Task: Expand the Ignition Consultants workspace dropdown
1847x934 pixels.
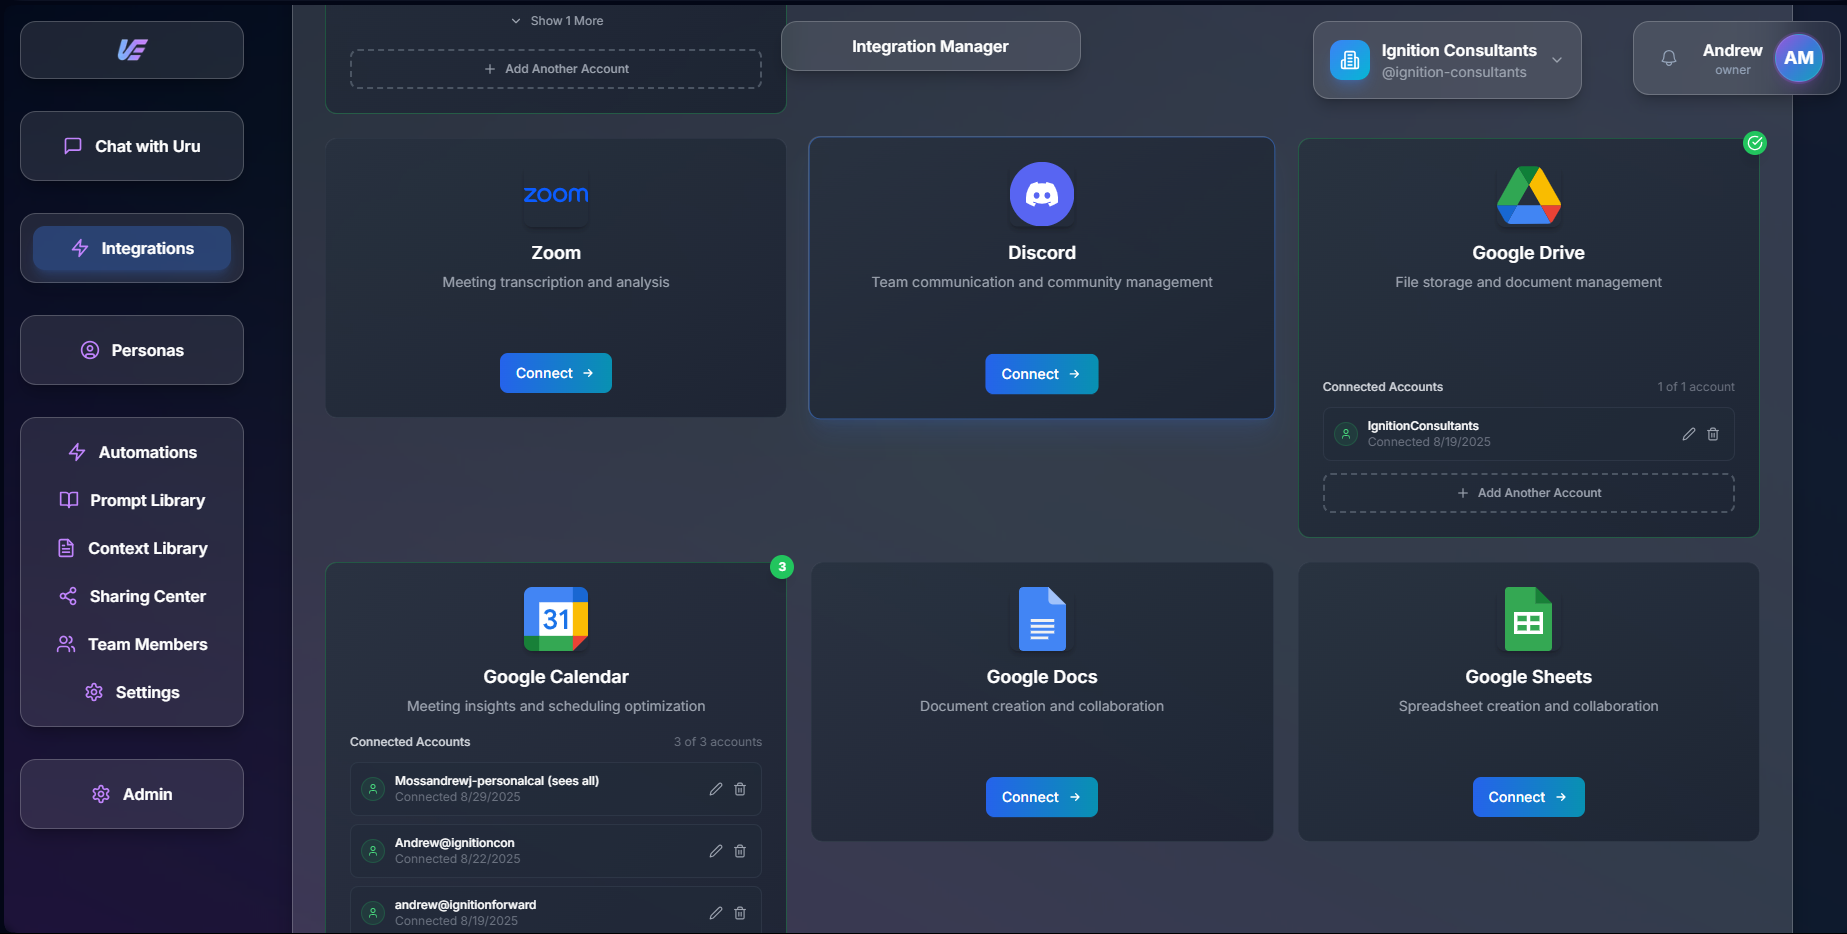Action: tap(1557, 60)
